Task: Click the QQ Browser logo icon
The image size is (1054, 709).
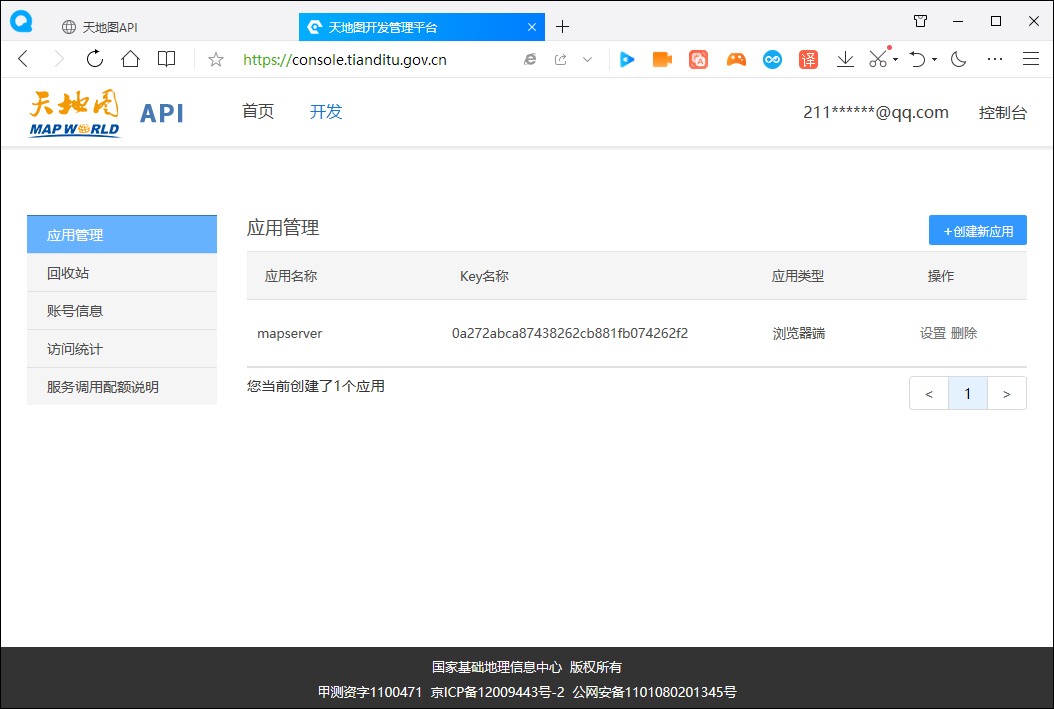Action: click(x=21, y=21)
